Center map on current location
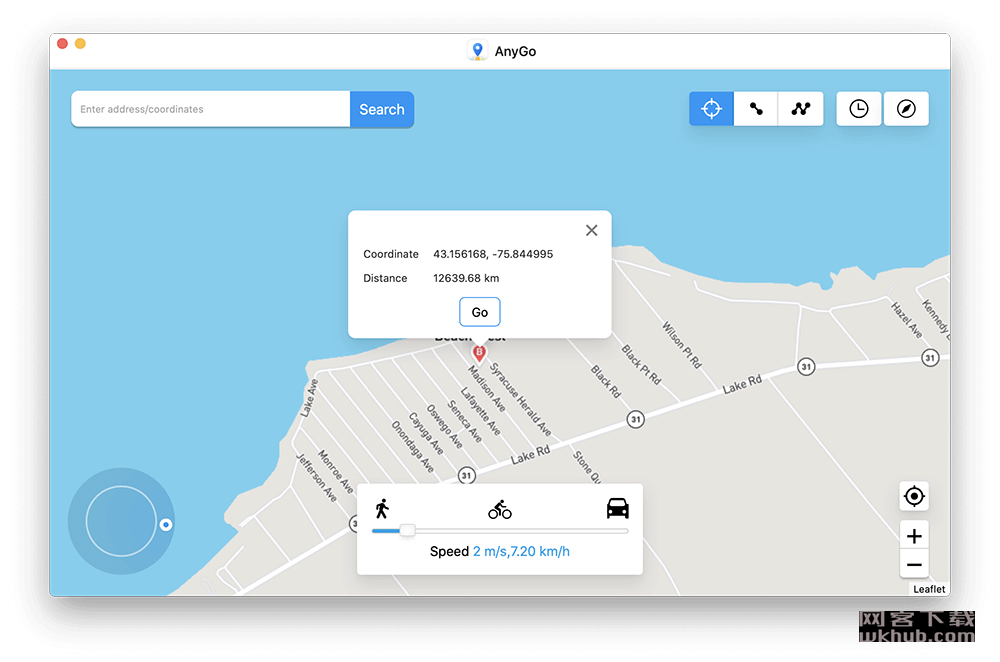 [914, 496]
